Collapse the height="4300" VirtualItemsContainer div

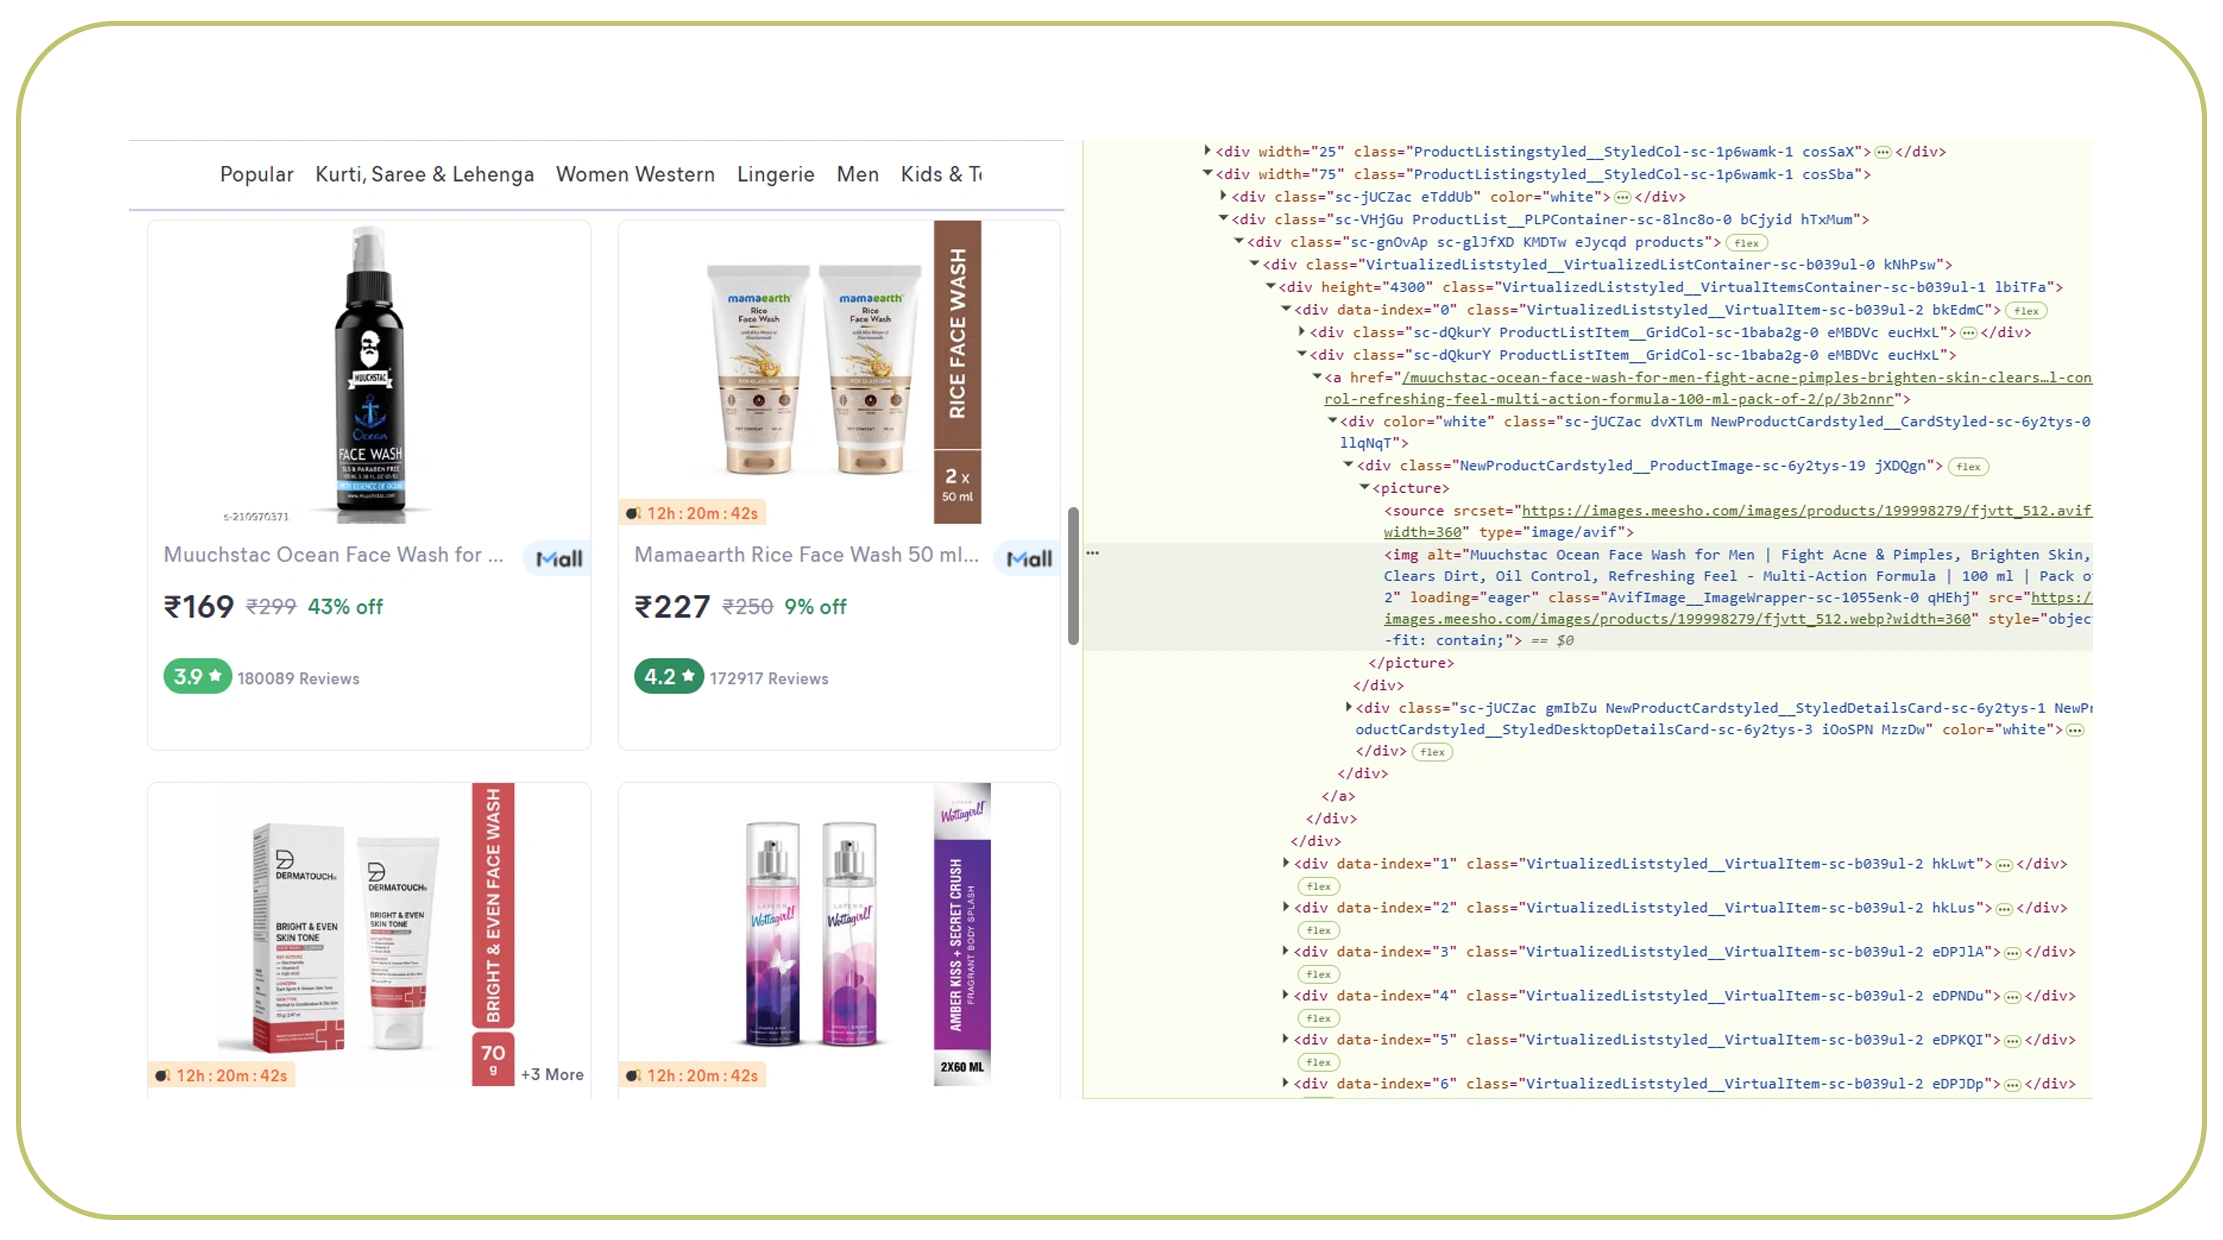(1270, 287)
